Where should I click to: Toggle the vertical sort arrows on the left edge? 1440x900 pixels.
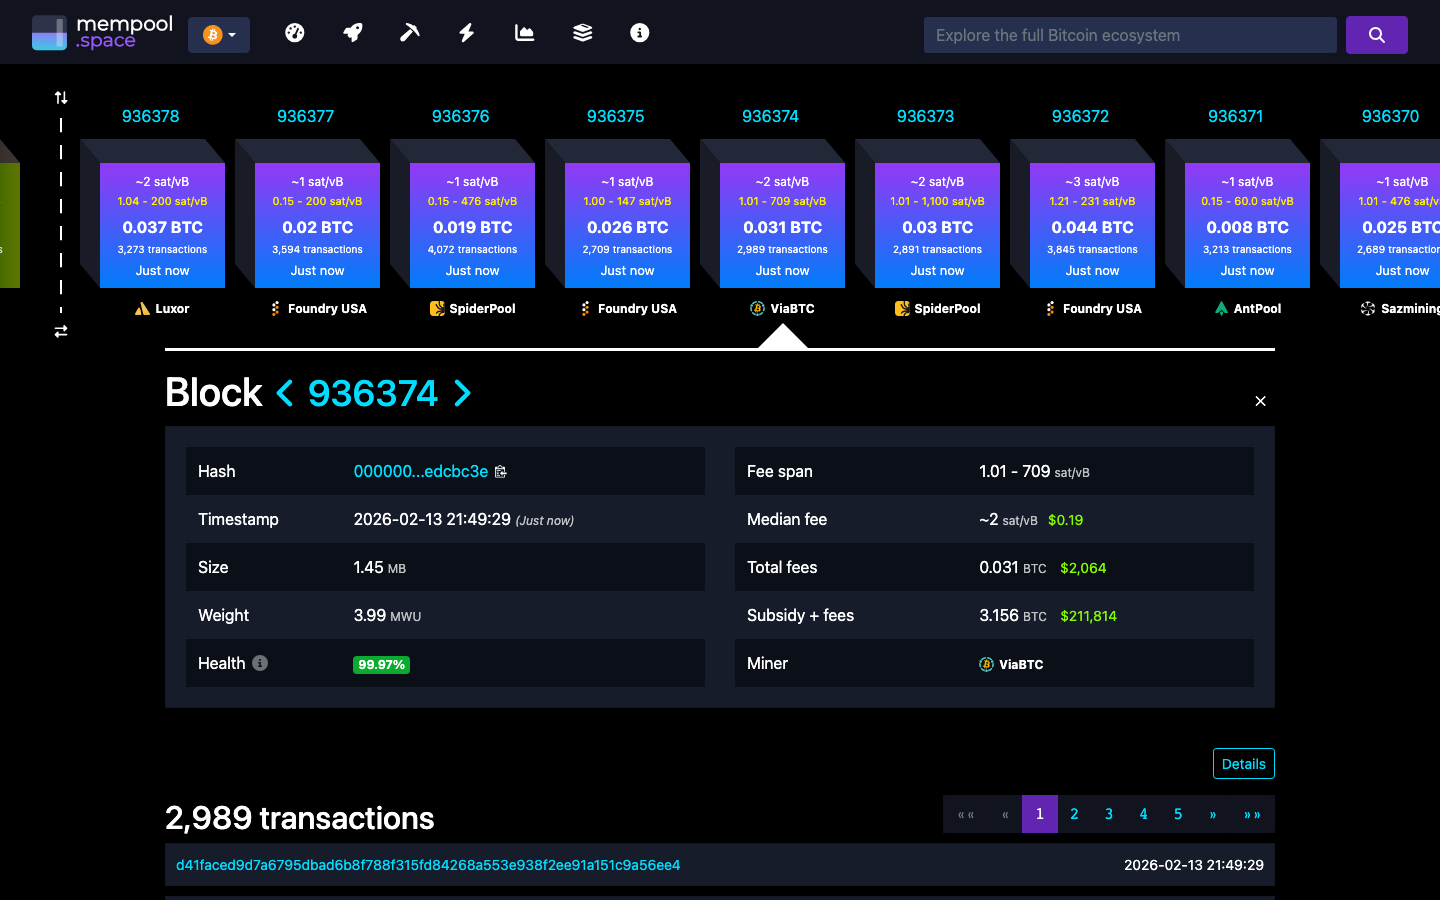coord(60,97)
